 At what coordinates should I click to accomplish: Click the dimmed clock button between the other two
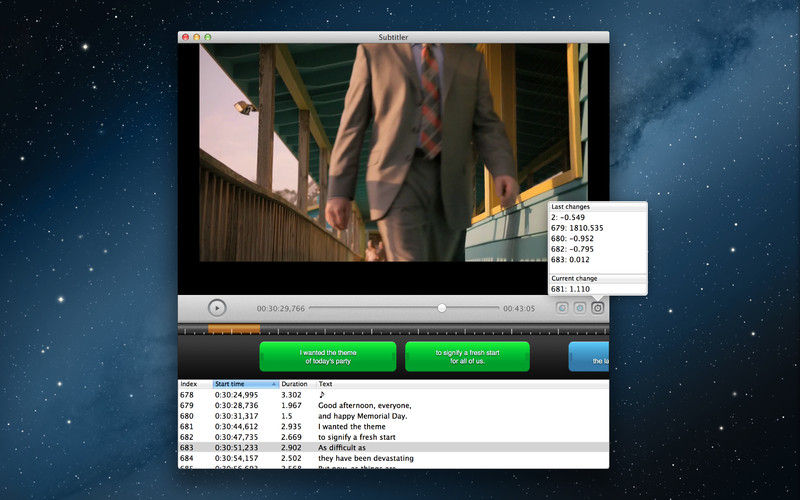point(580,308)
